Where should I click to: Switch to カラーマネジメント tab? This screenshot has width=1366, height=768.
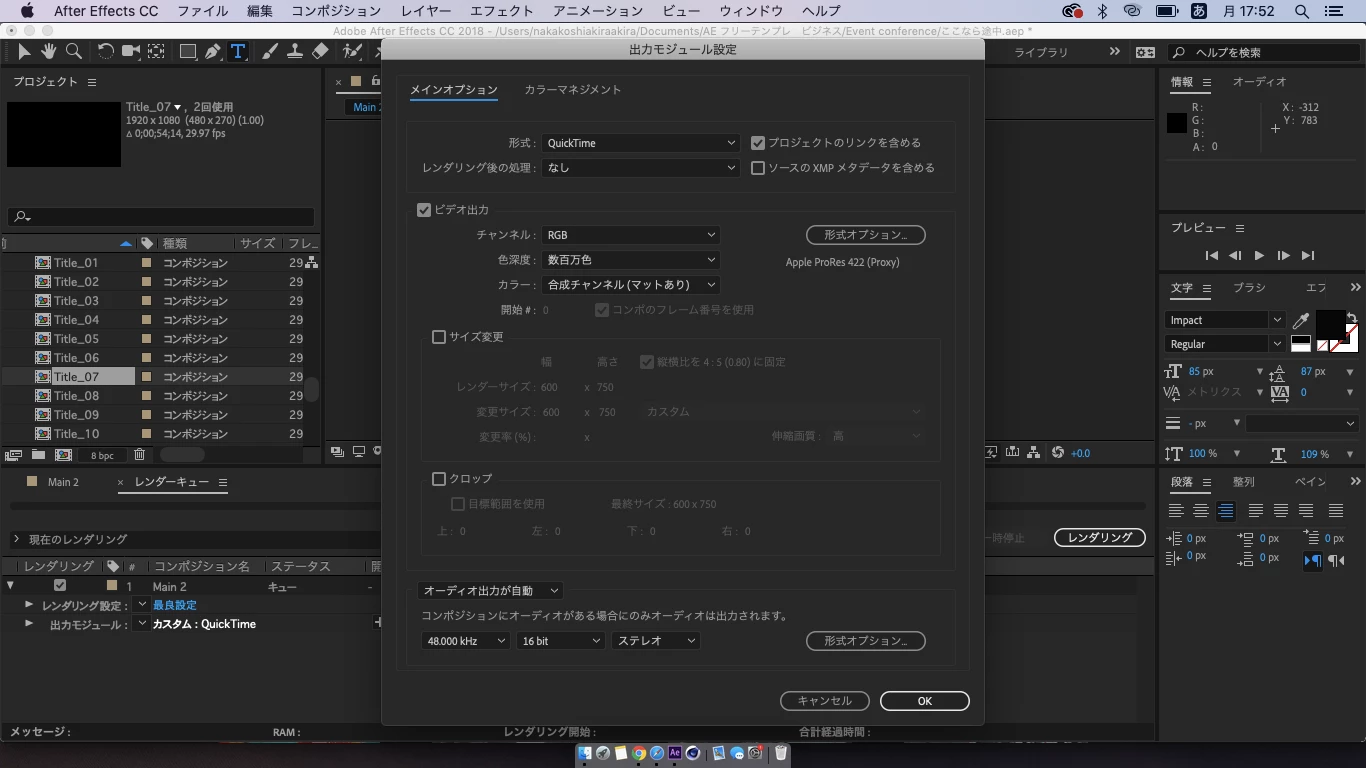pyautogui.click(x=573, y=90)
